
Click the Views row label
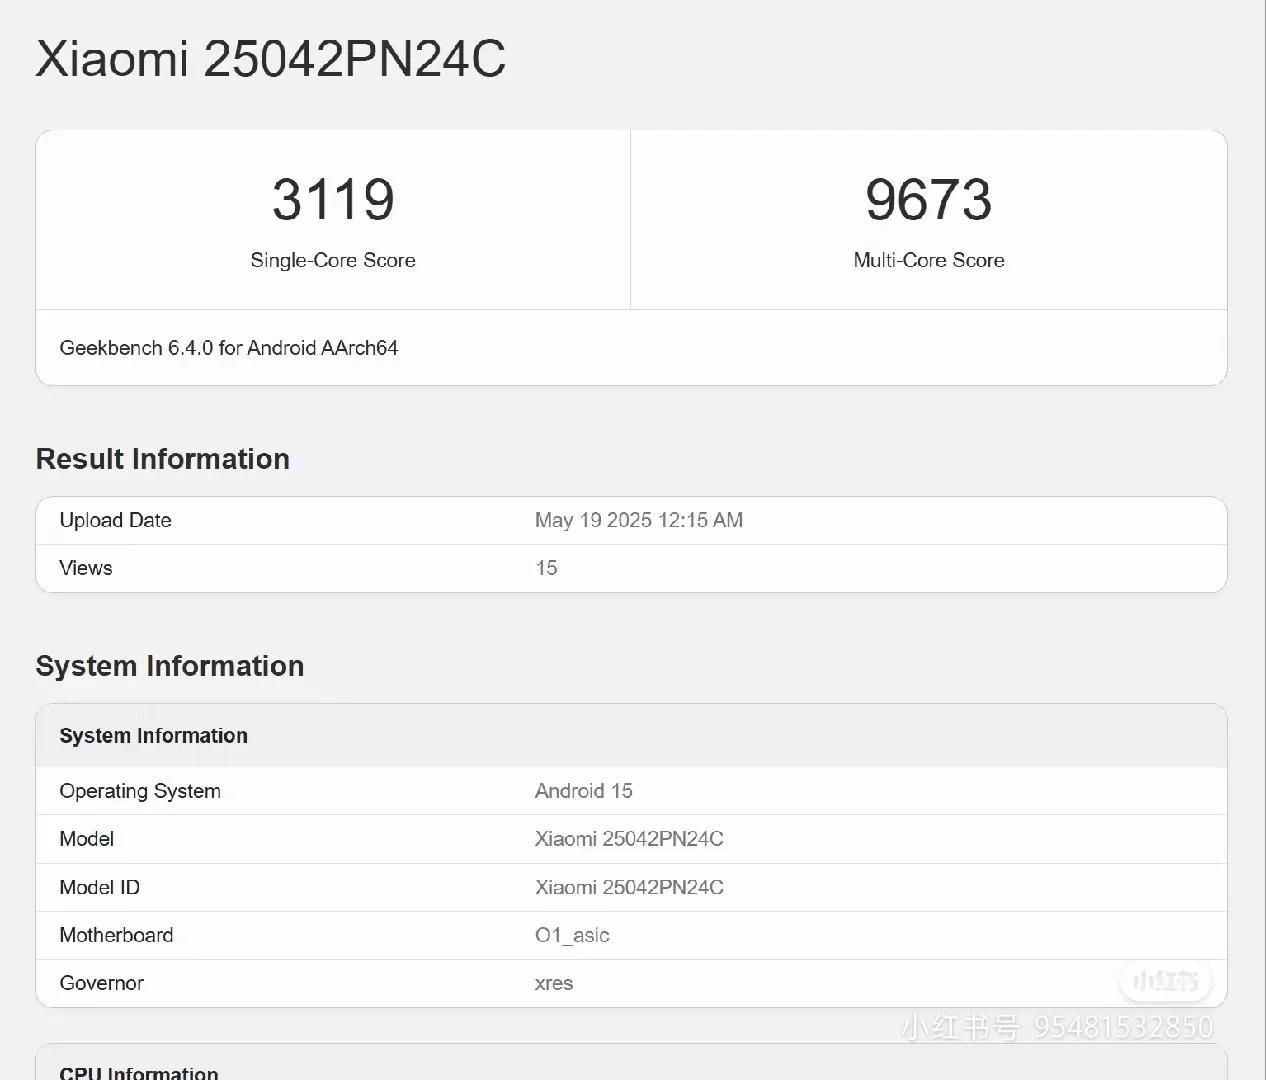(x=86, y=568)
